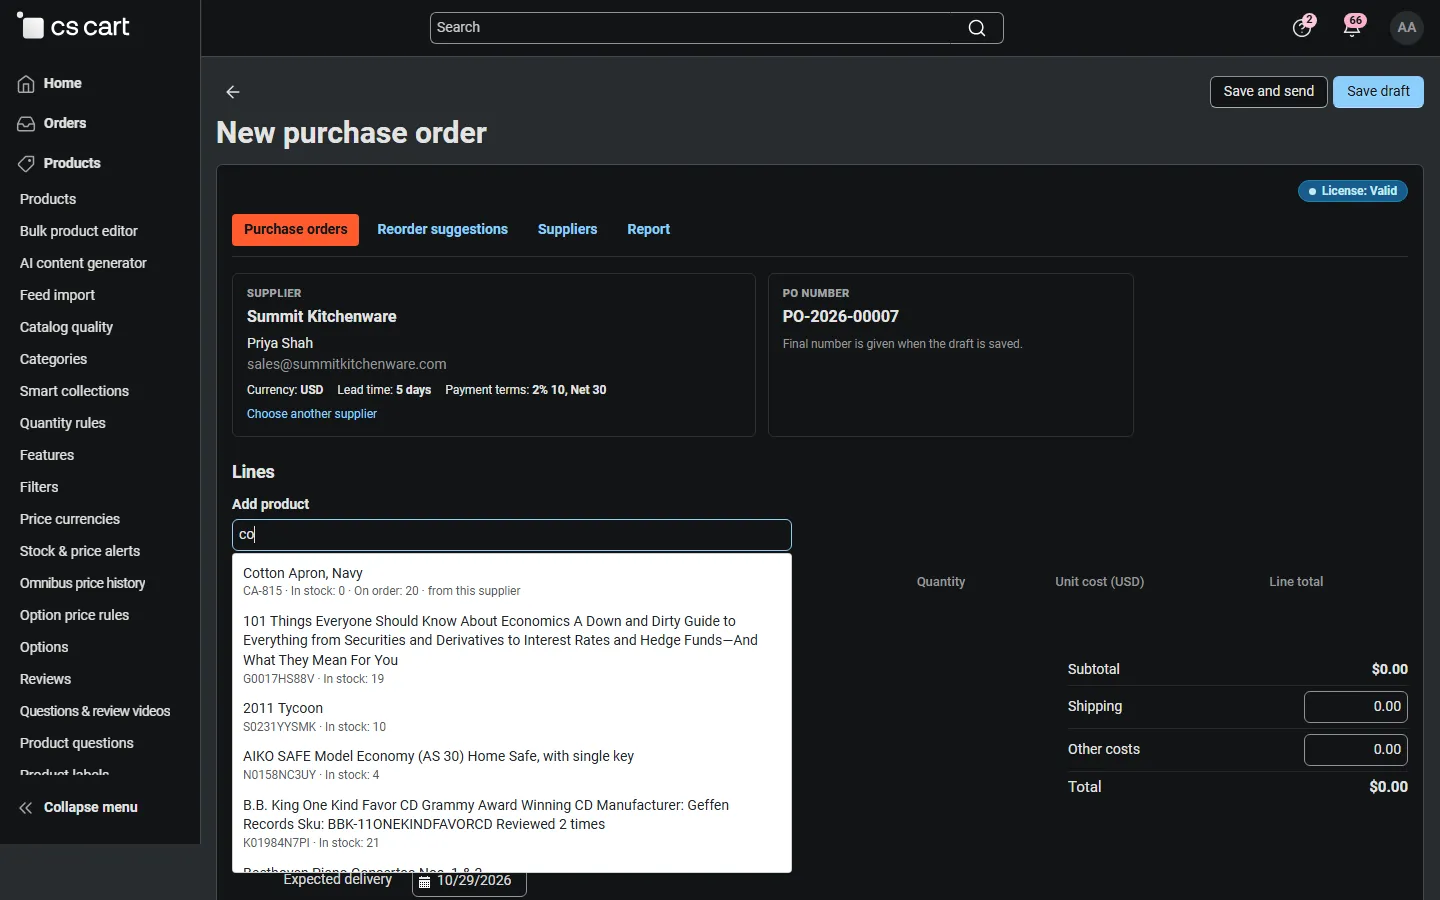Click the Add product search input
Image resolution: width=1440 pixels, height=900 pixels.
(512, 535)
